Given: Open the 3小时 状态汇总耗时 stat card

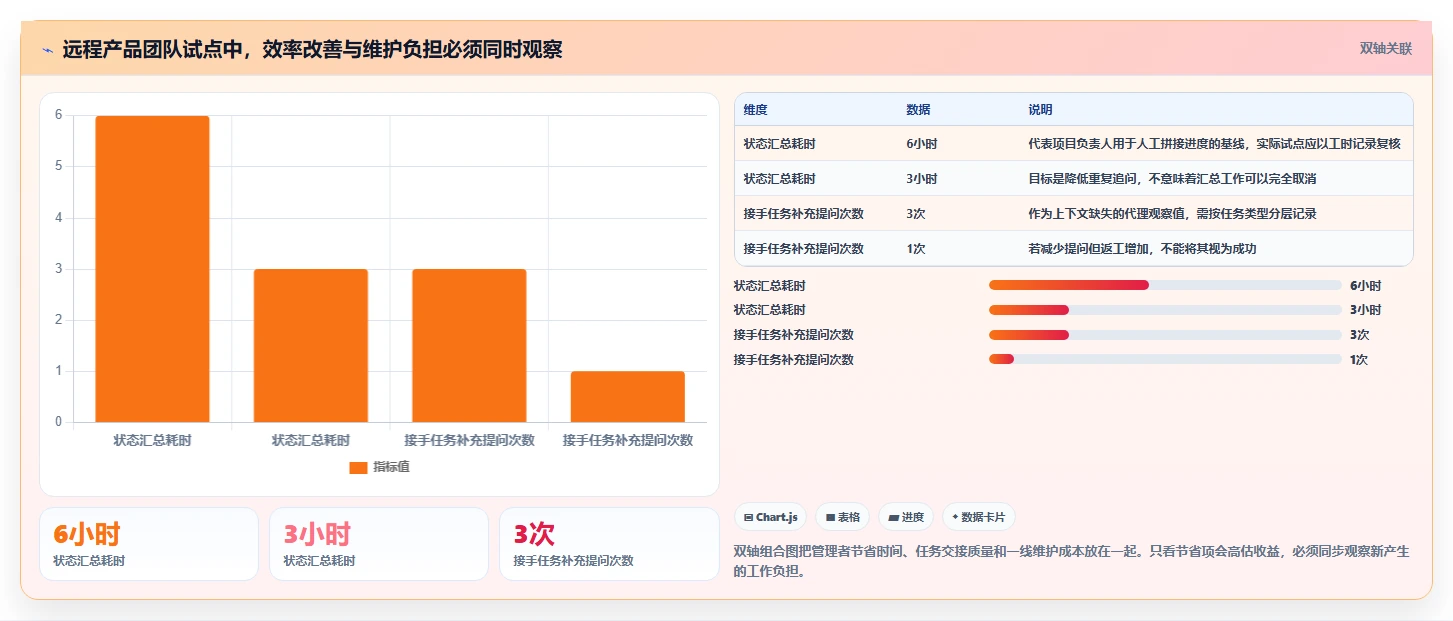Looking at the screenshot, I should (x=379, y=544).
